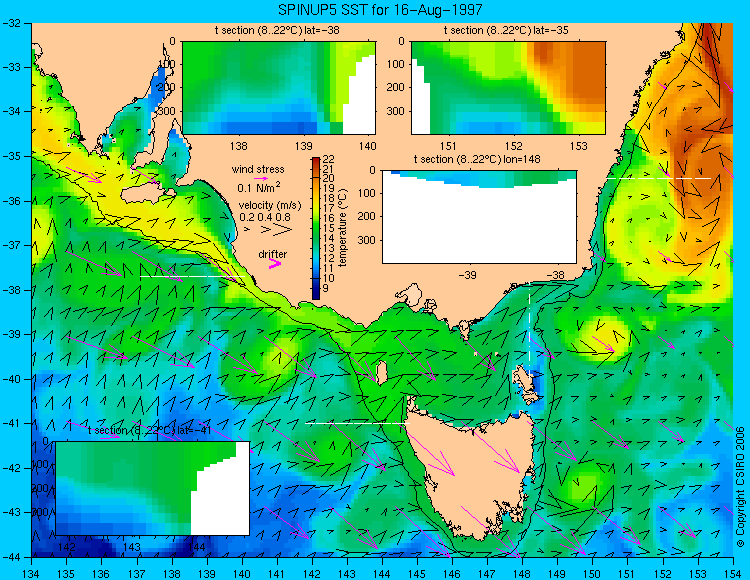Click latitude axis label -36
Image resolution: width=750 pixels, height=580 pixels.
(x=11, y=201)
